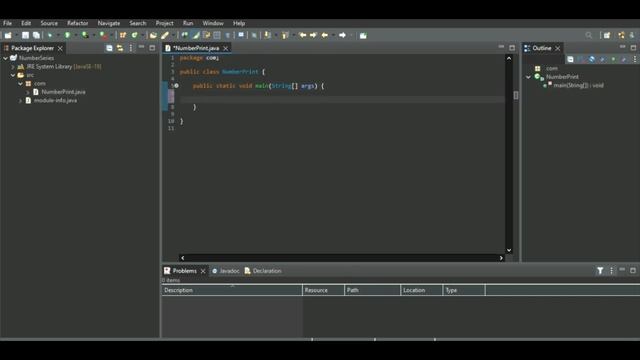640x360 pixels.
Task: Expand the module-info.java node
Action: click(20, 100)
